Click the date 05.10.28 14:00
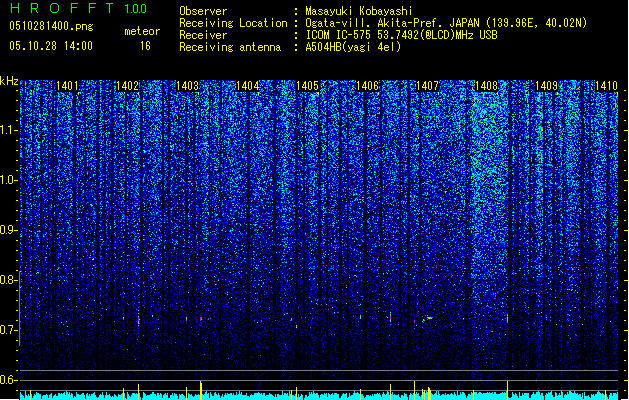629x400 pixels. click(x=51, y=46)
